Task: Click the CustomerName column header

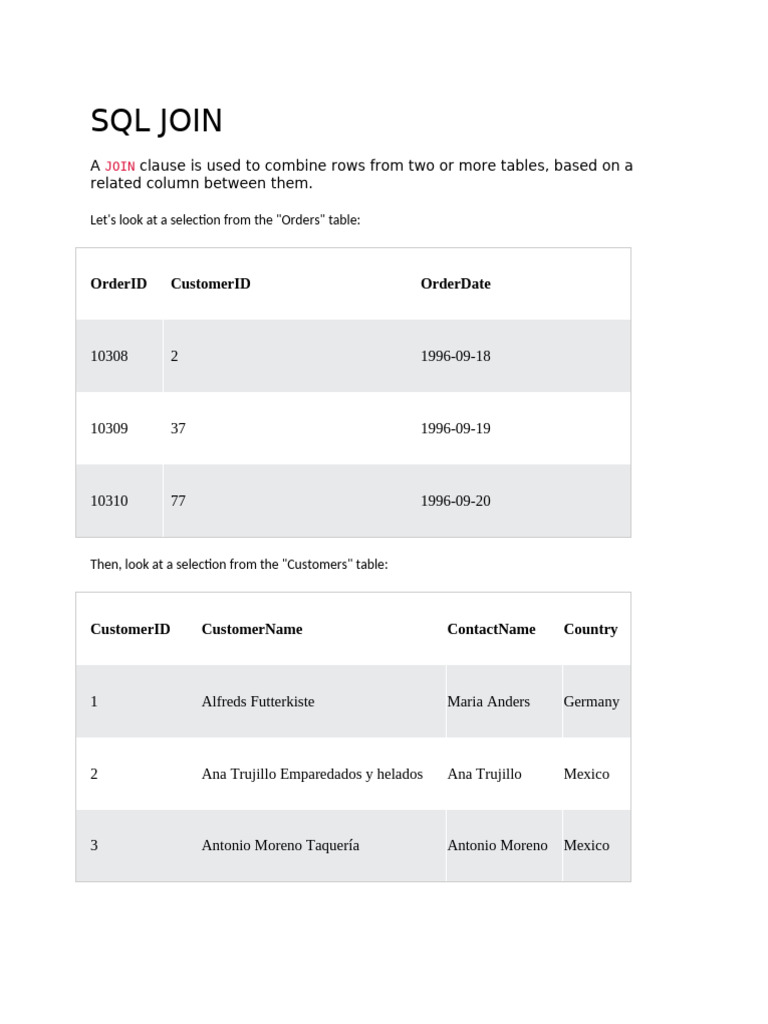Action: 252,629
